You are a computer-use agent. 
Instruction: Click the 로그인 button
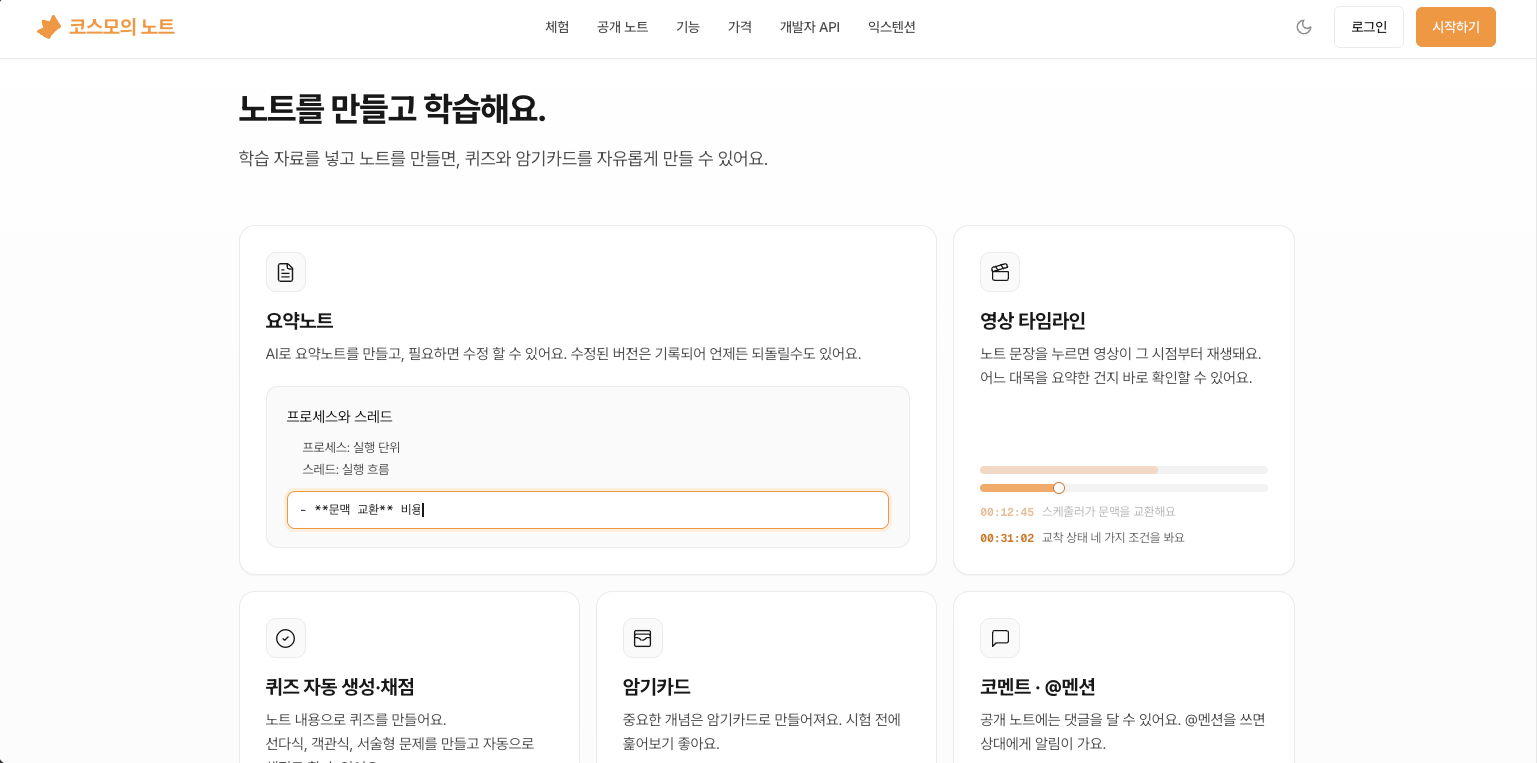pyautogui.click(x=1369, y=27)
